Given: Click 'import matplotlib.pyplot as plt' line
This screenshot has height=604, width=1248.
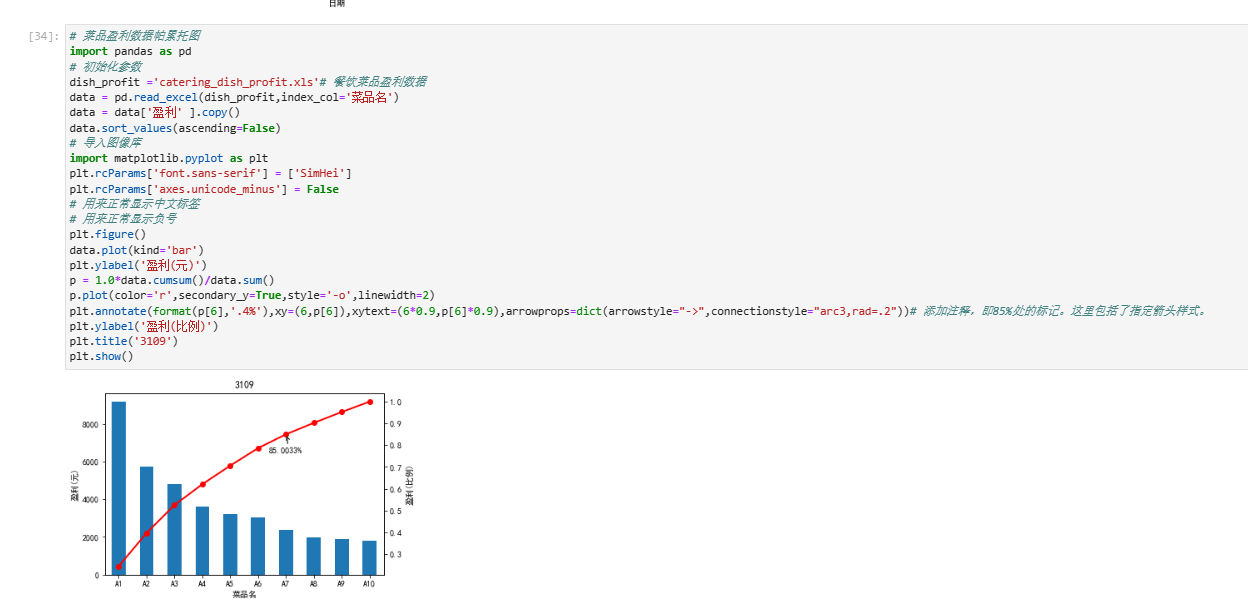Looking at the screenshot, I should 168,158.
